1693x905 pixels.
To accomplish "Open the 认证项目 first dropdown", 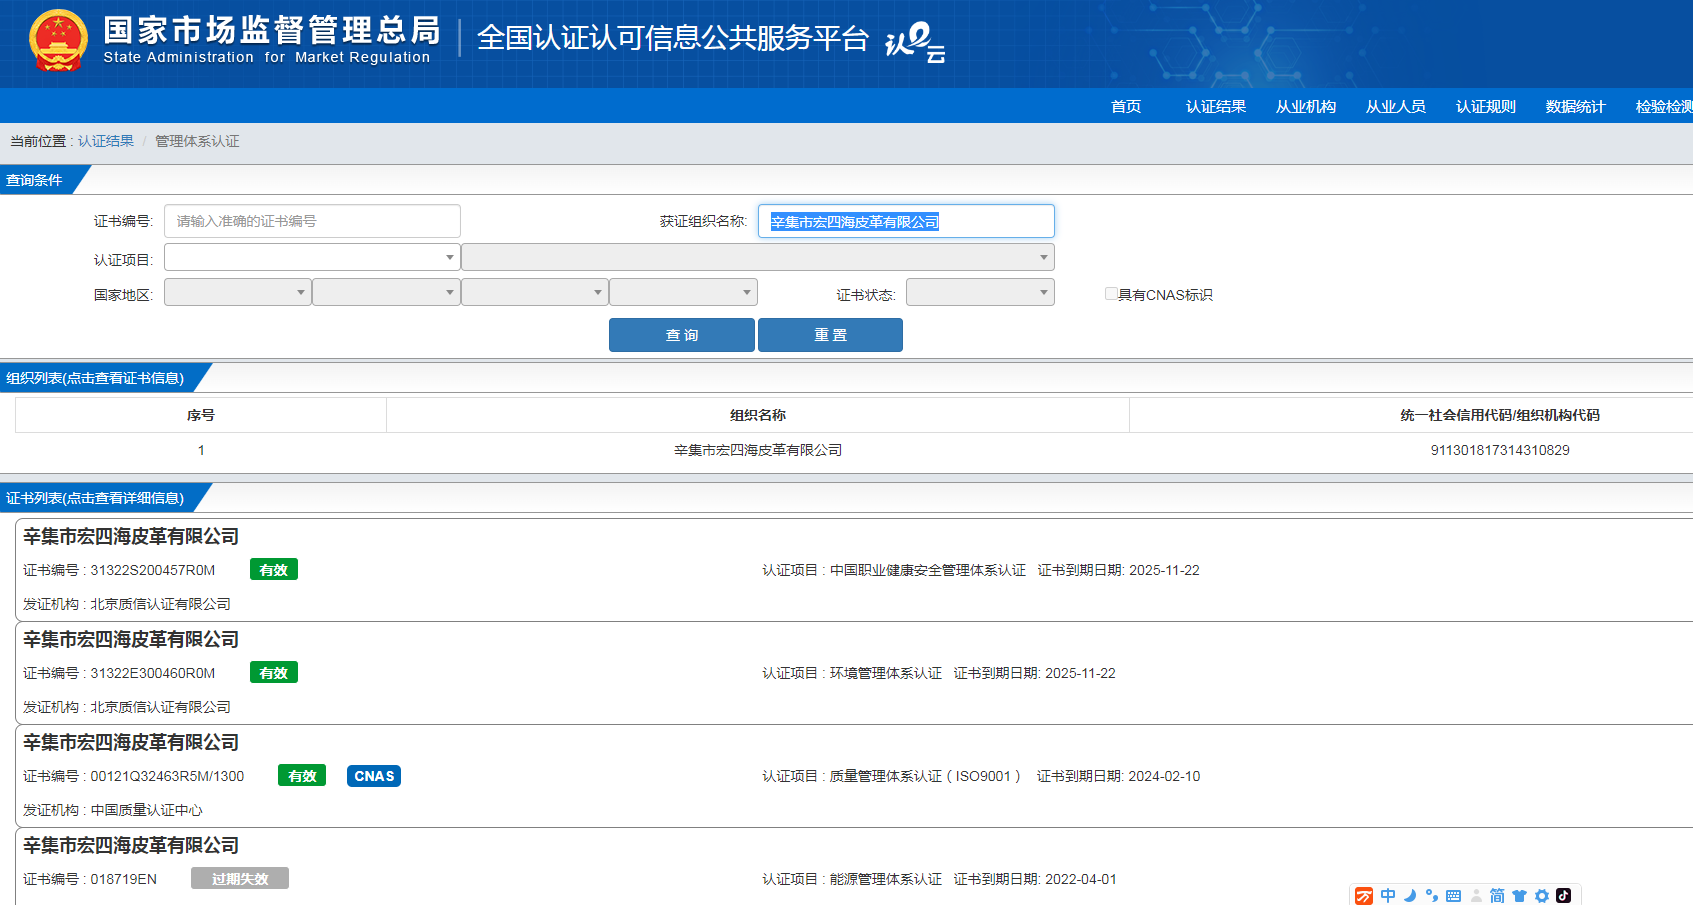I will coord(312,257).
